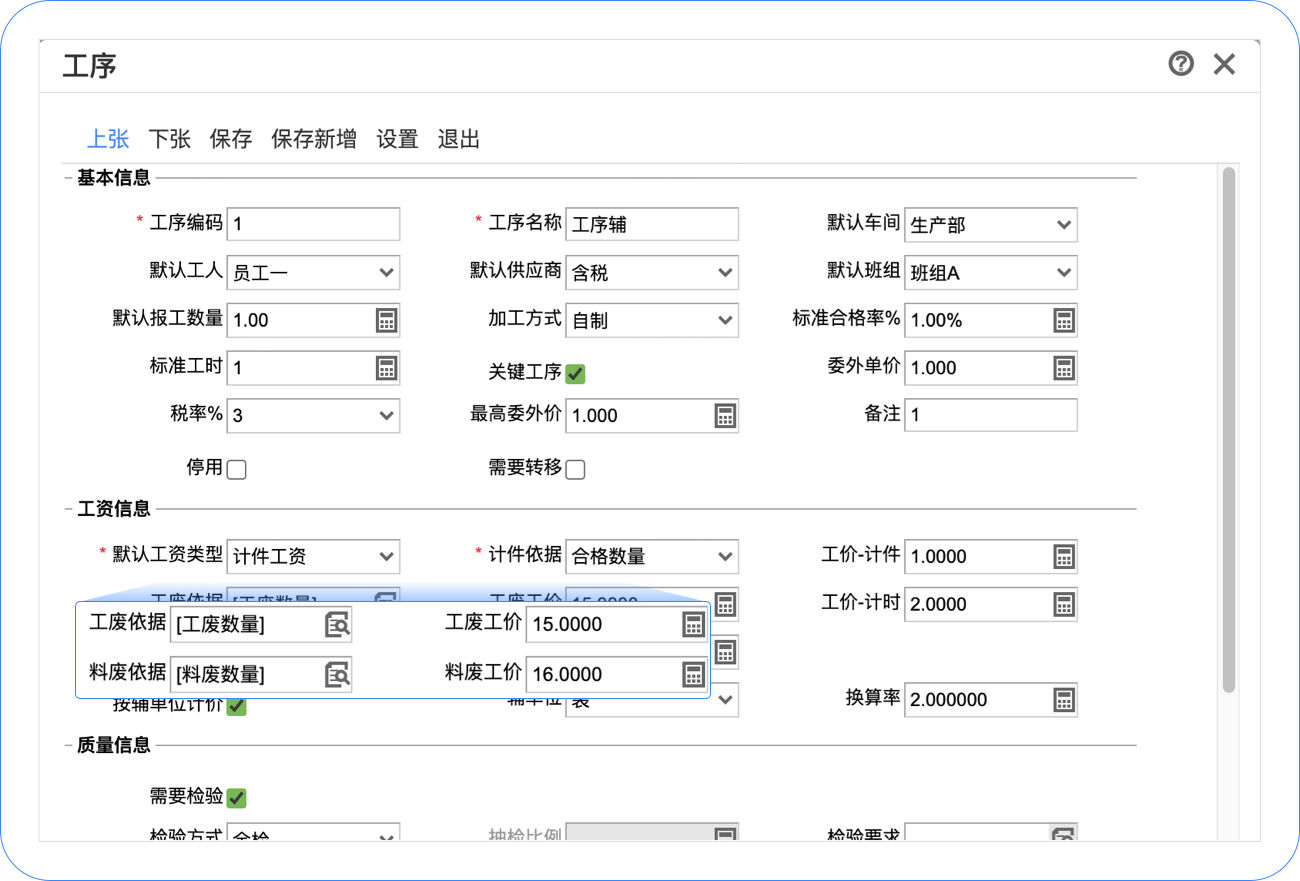This screenshot has width=1300, height=881.
Task: Uncheck the 关键工序 checkbox
Action: click(574, 373)
